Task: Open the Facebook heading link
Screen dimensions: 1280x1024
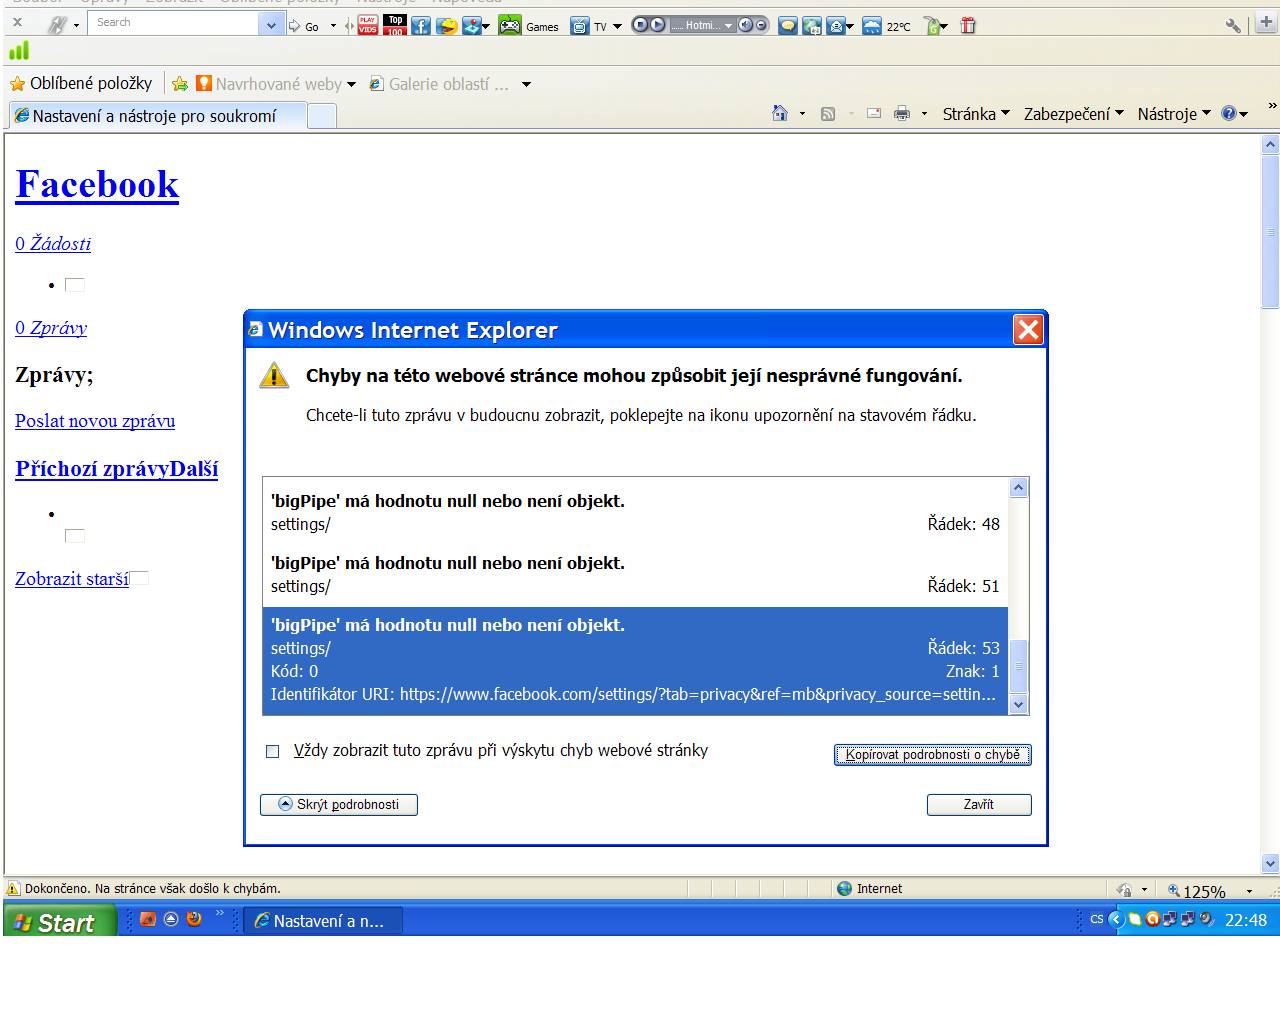Action: coord(97,185)
